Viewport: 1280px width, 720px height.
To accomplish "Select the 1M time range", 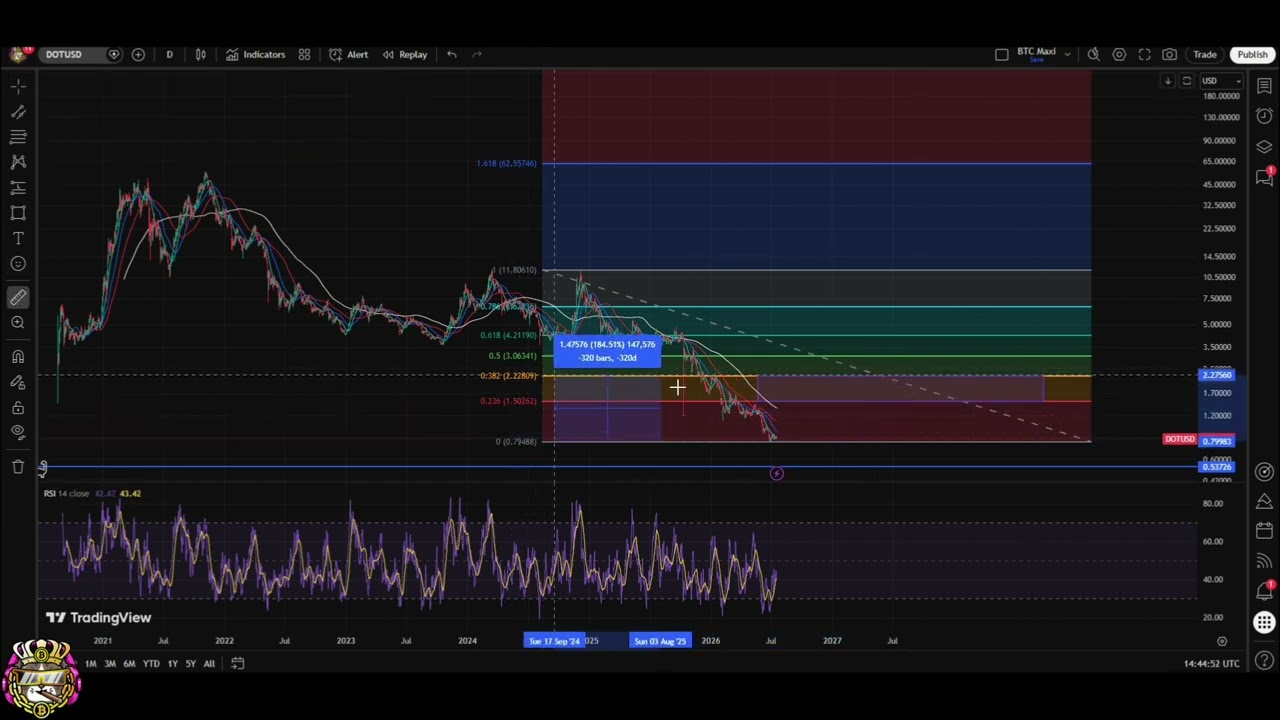I will 90,663.
